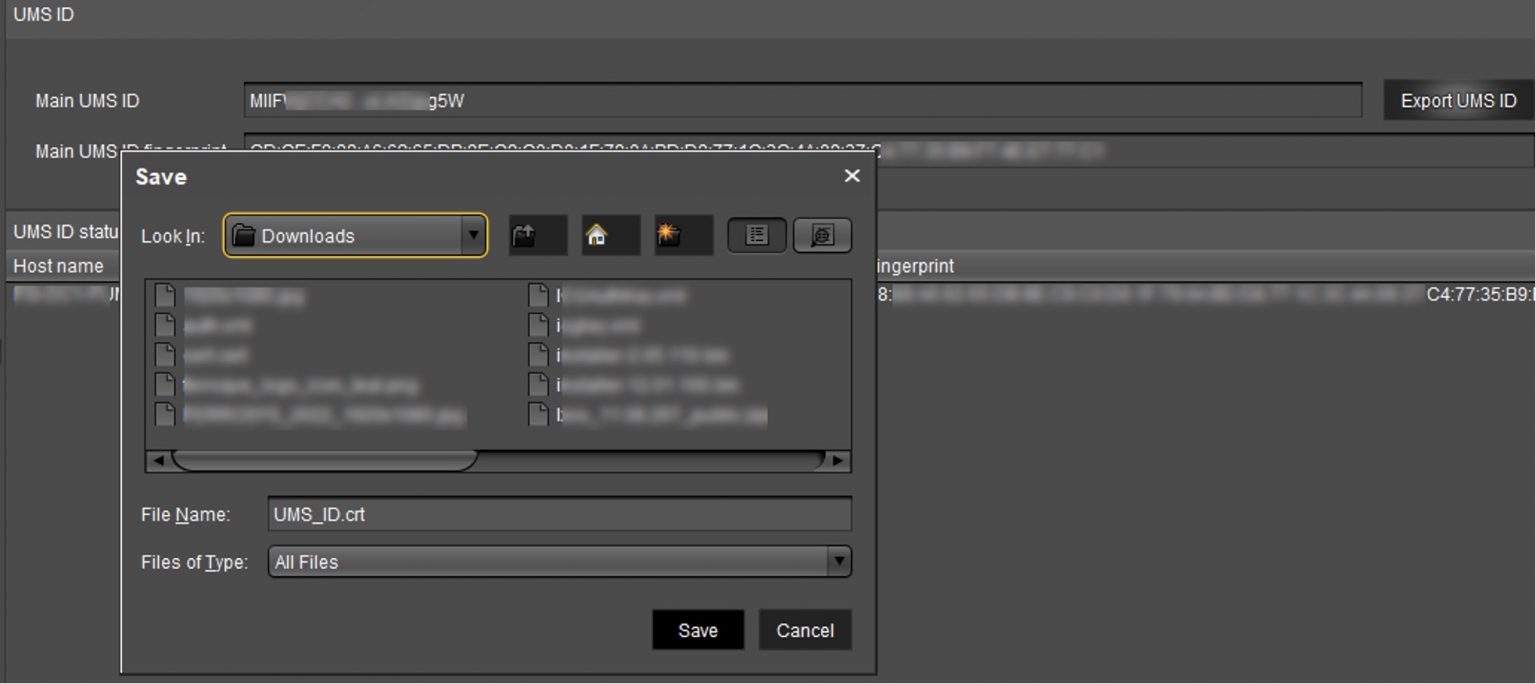Click the Save button

[697, 630]
